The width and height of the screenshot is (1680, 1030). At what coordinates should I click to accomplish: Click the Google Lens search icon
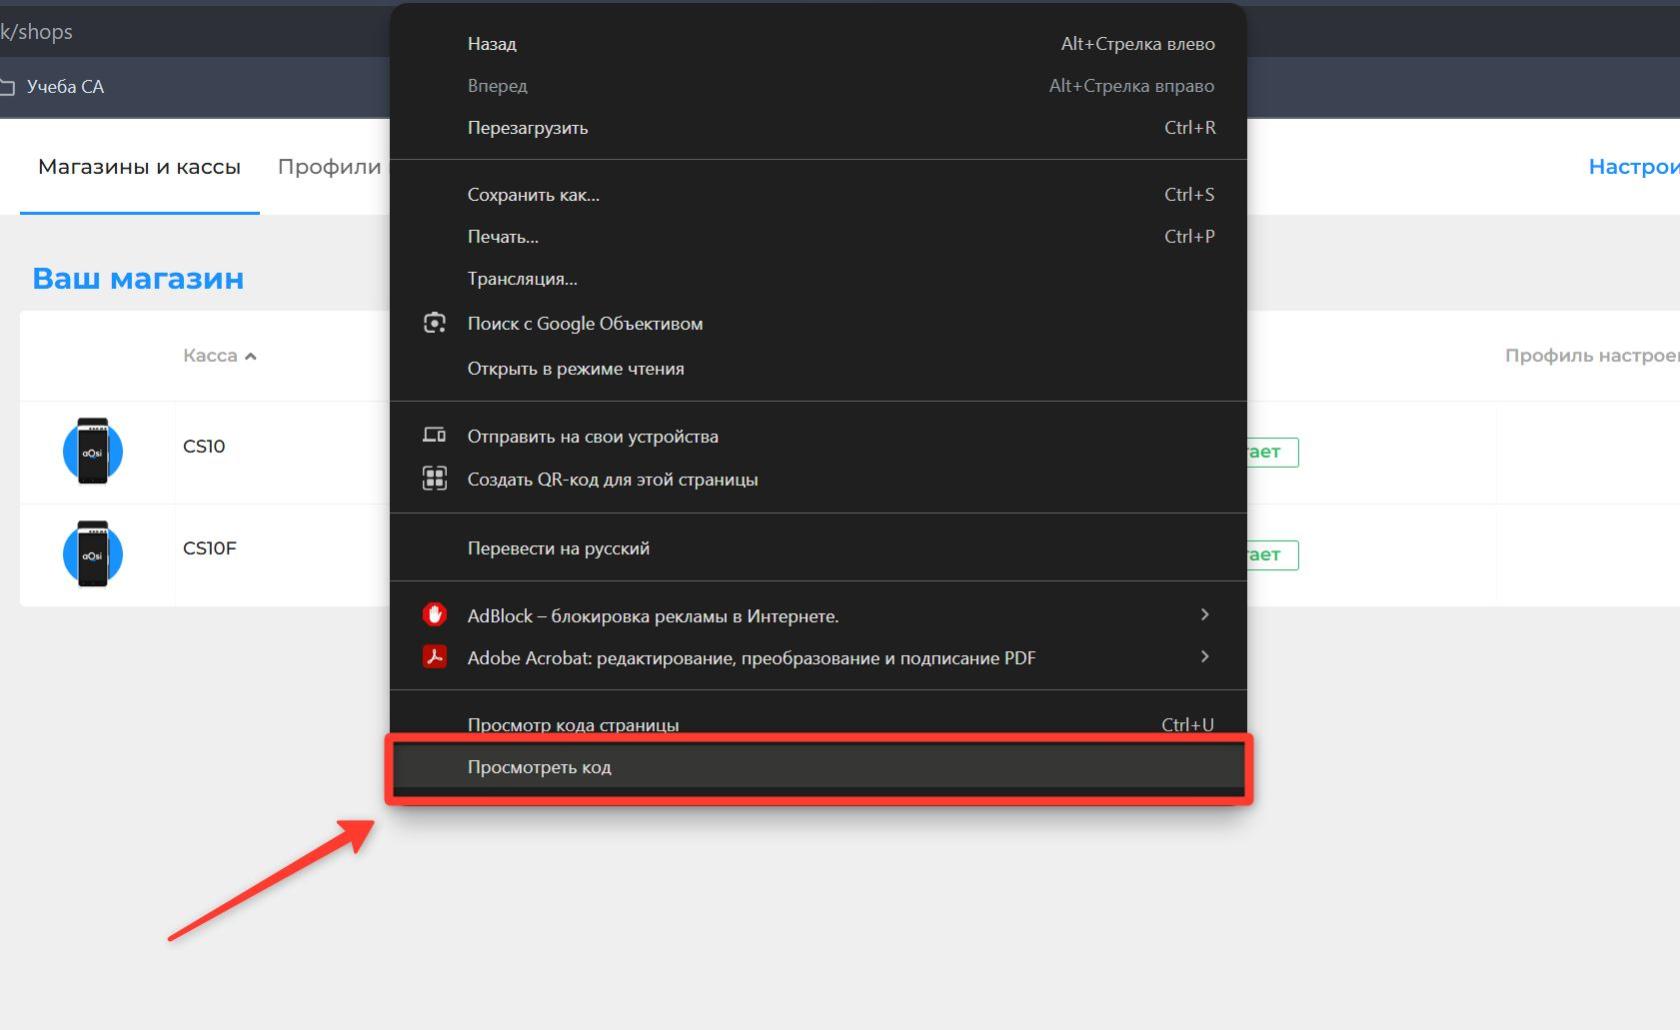[x=434, y=323]
